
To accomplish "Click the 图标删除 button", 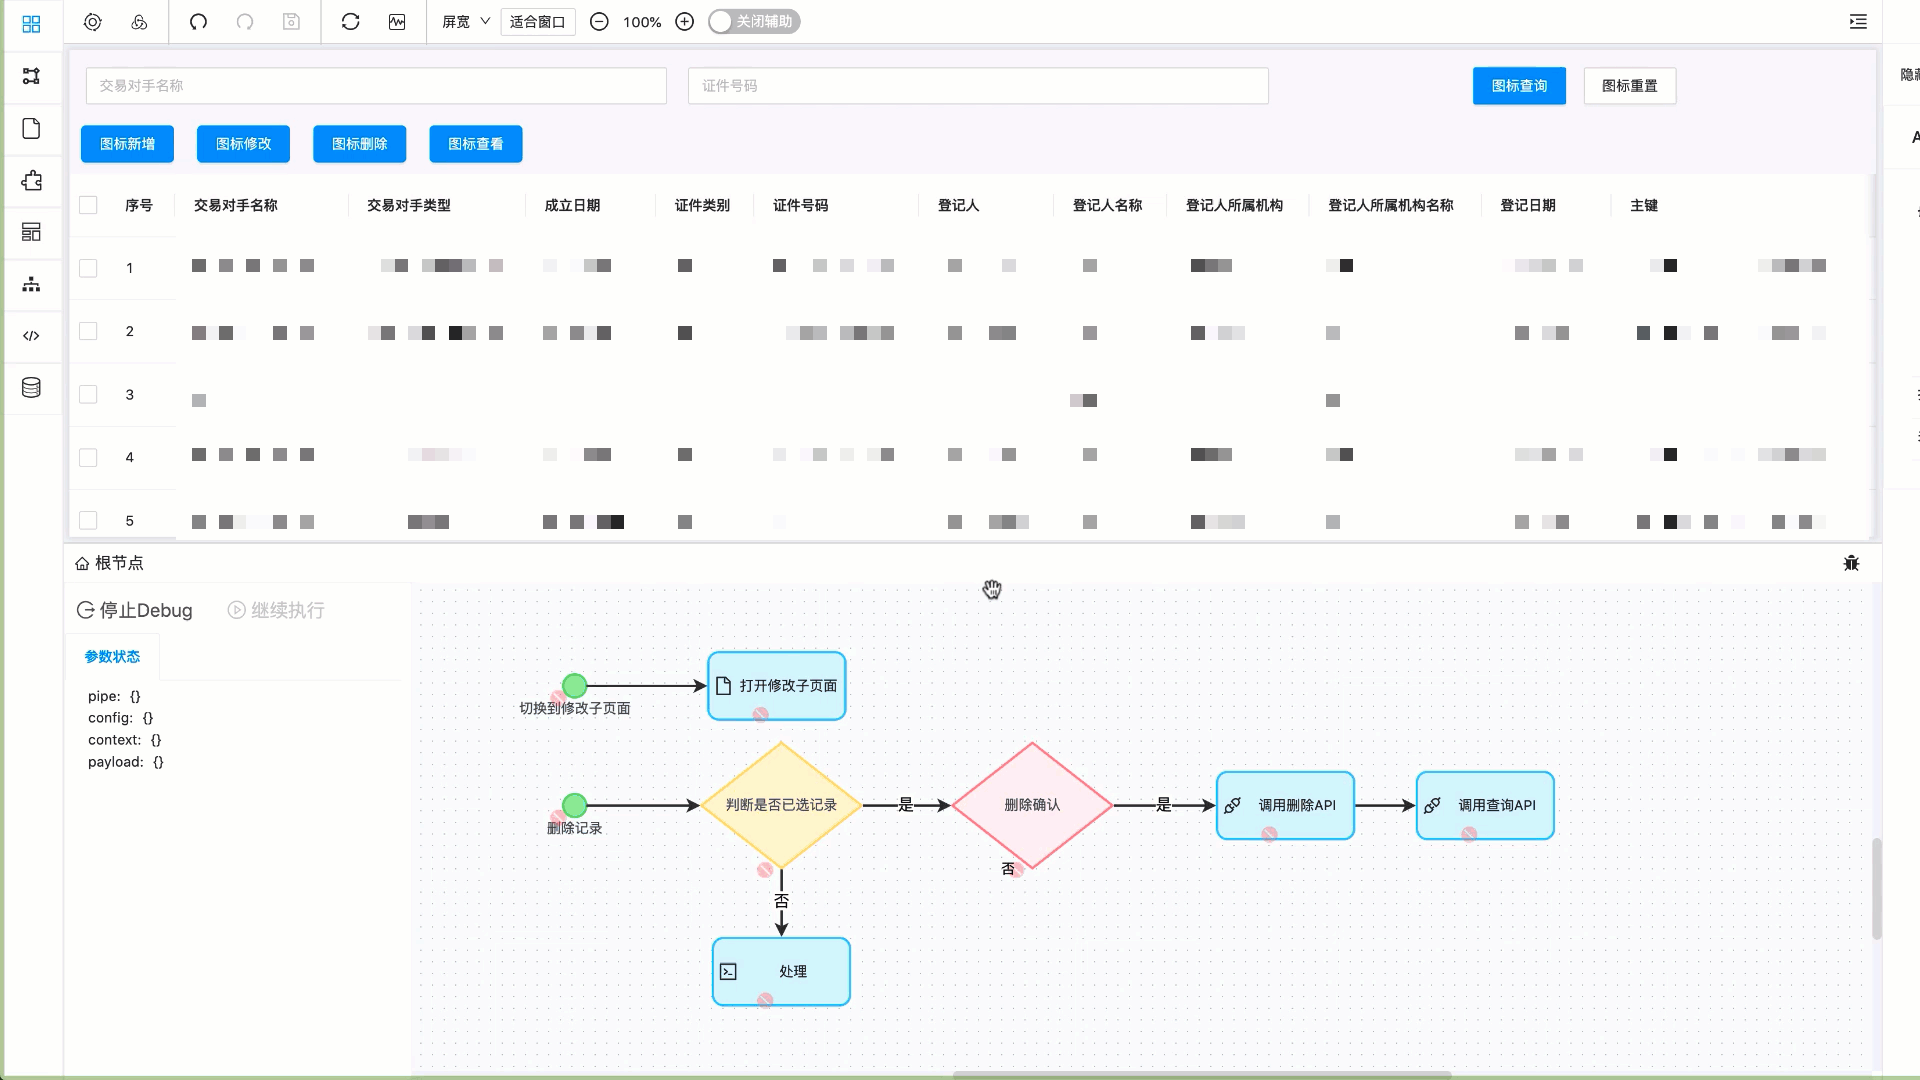I will tap(359, 144).
